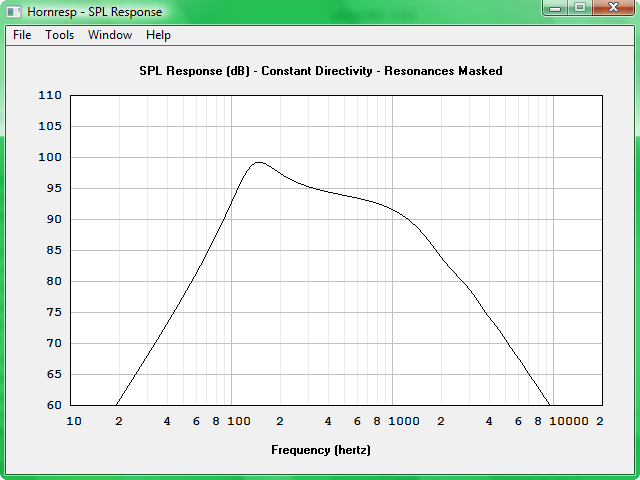Open the File menu
Viewport: 640px width, 480px height.
pos(22,35)
